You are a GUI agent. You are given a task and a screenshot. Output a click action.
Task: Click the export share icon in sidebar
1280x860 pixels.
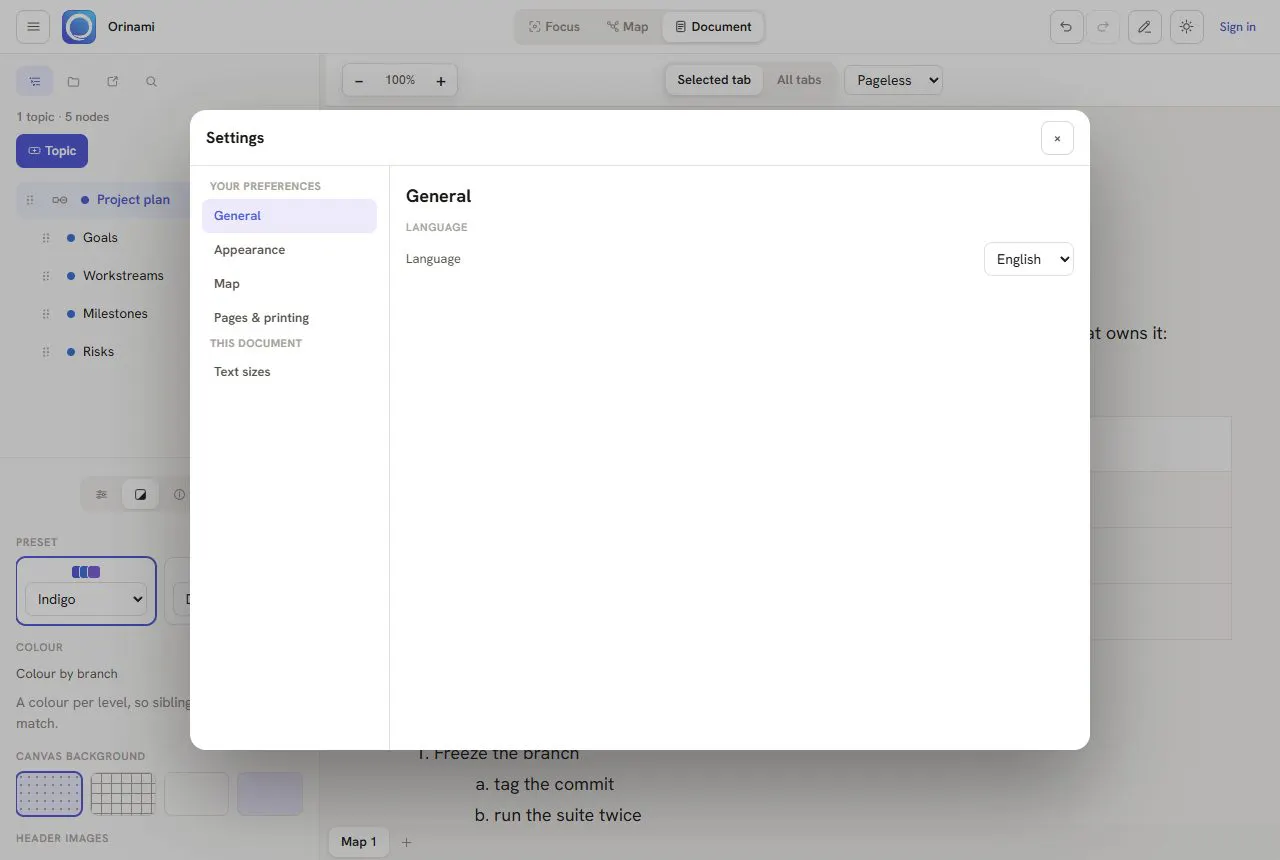coord(113,81)
